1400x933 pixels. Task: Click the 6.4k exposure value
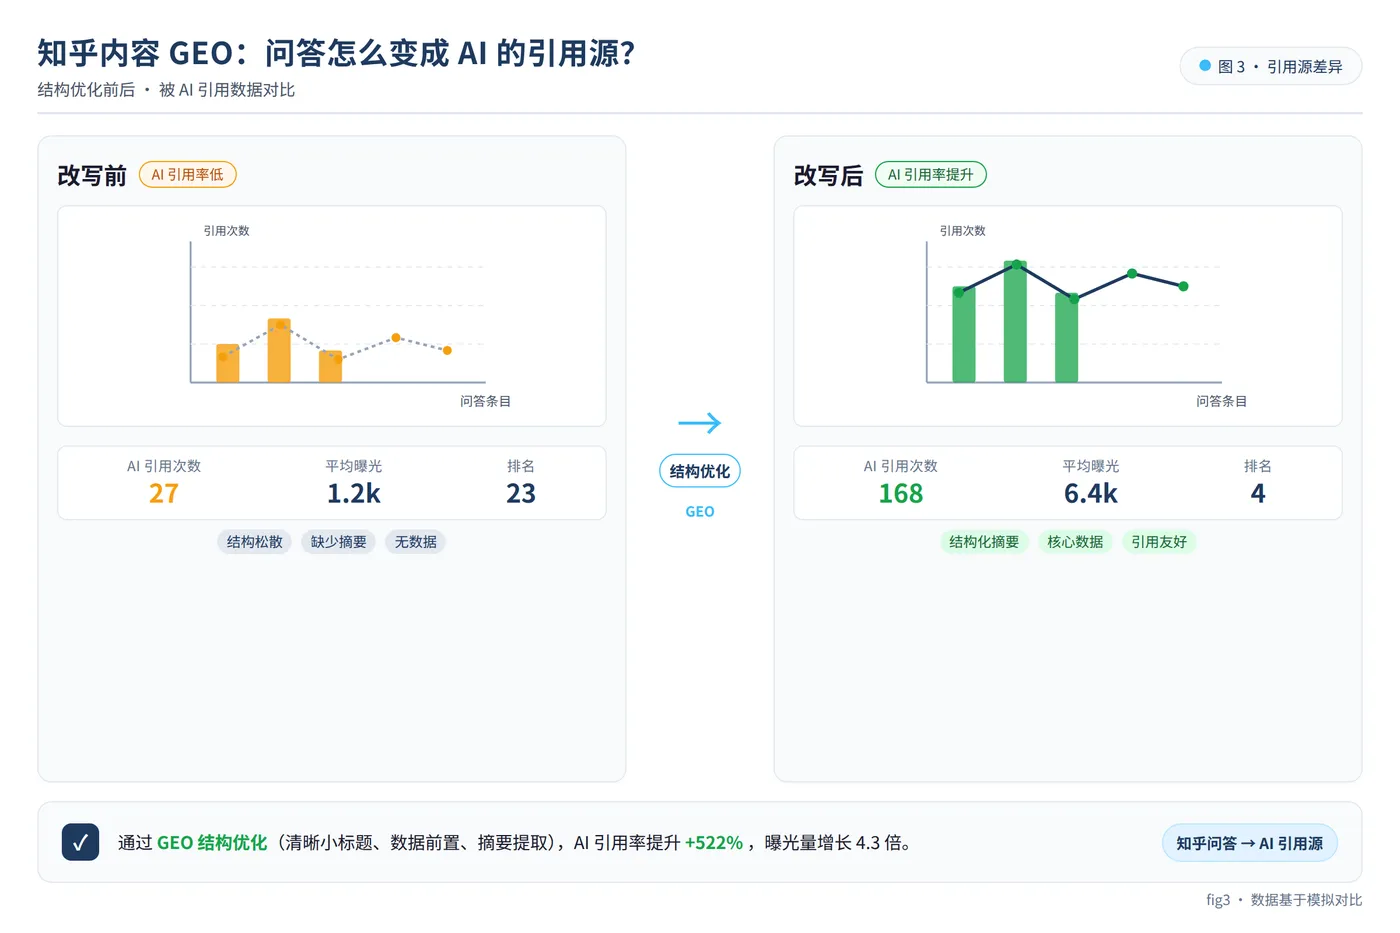(1091, 494)
